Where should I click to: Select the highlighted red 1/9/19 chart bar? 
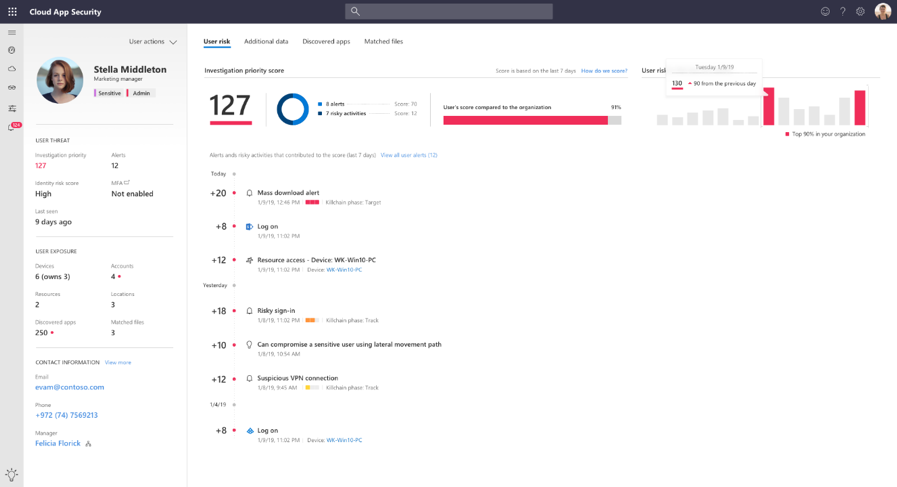[769, 106]
